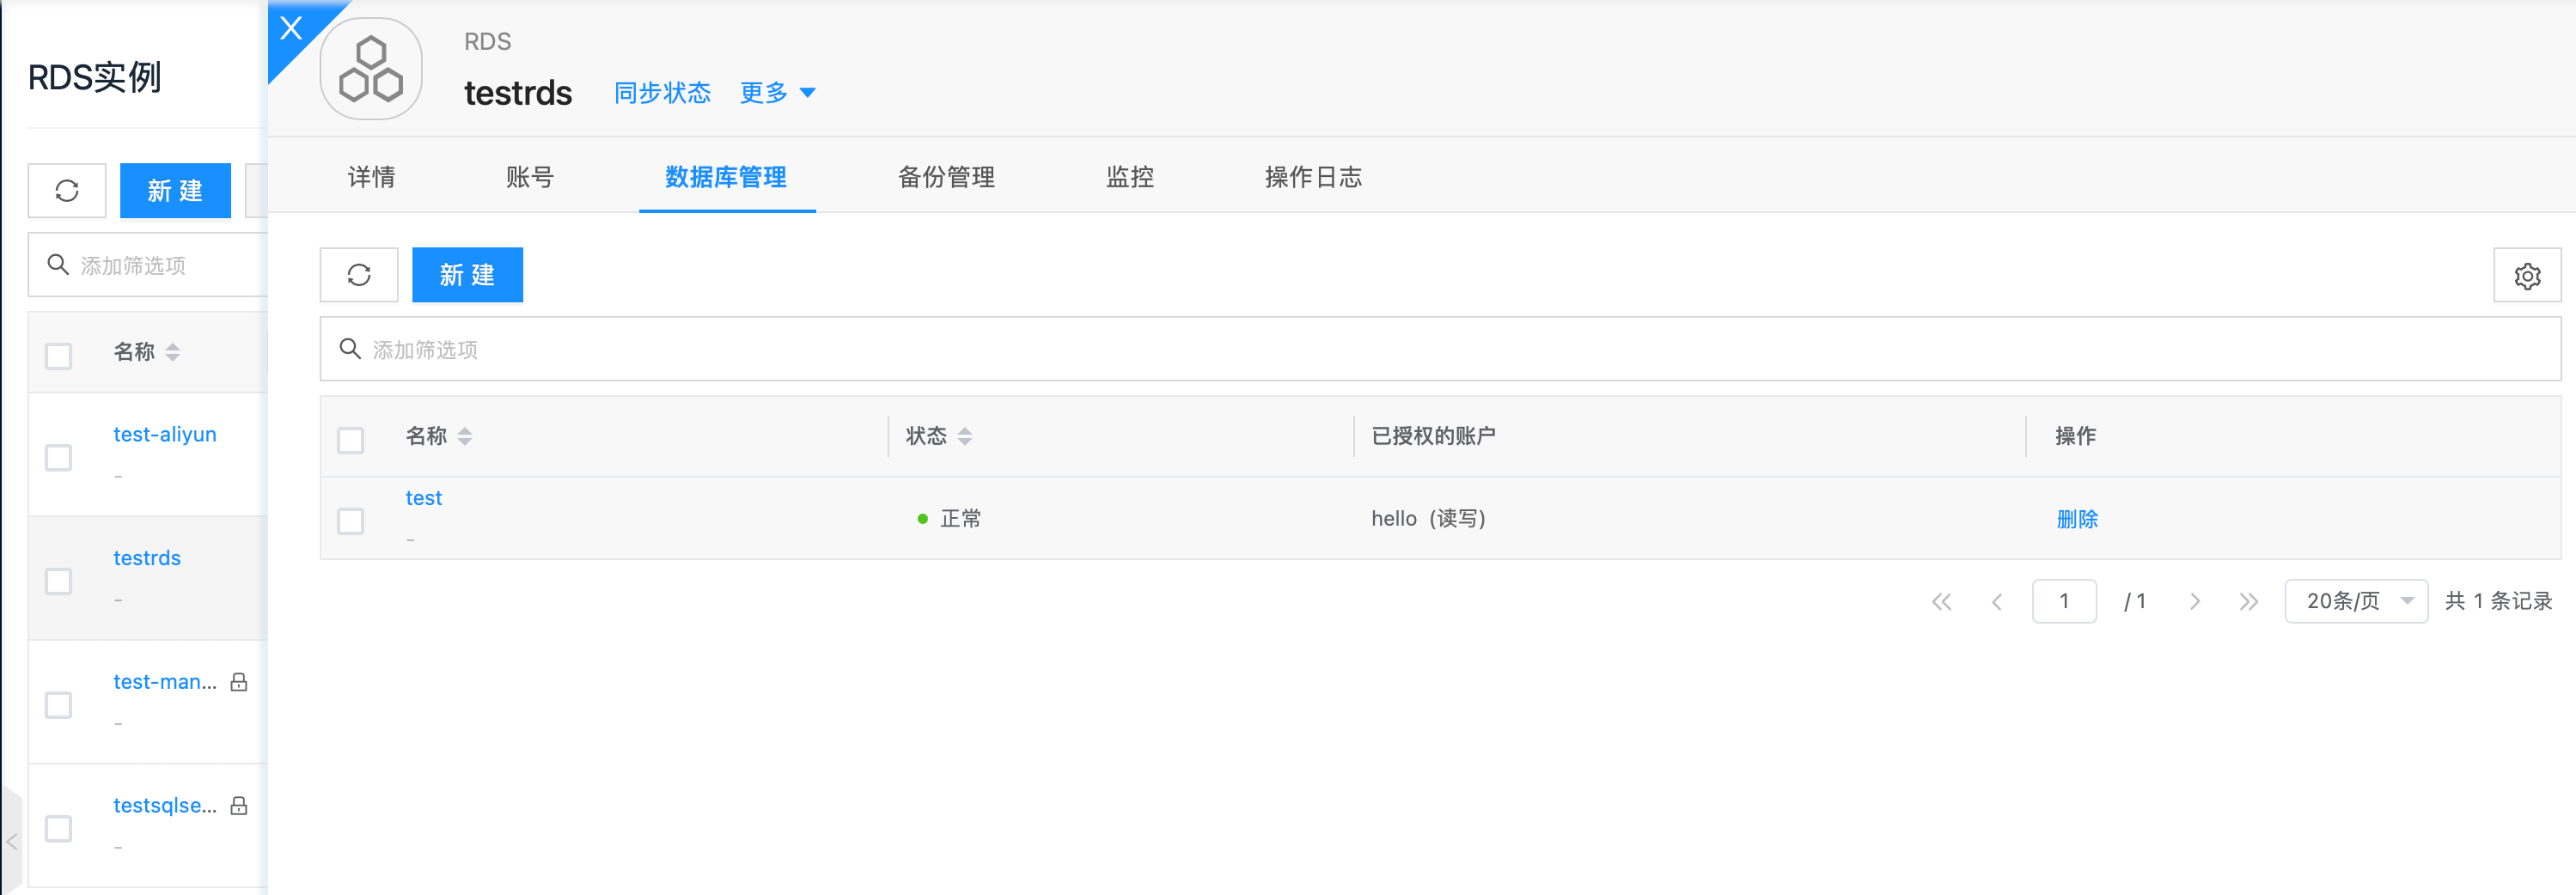
Task: Open the 账号 tab
Action: click(529, 177)
